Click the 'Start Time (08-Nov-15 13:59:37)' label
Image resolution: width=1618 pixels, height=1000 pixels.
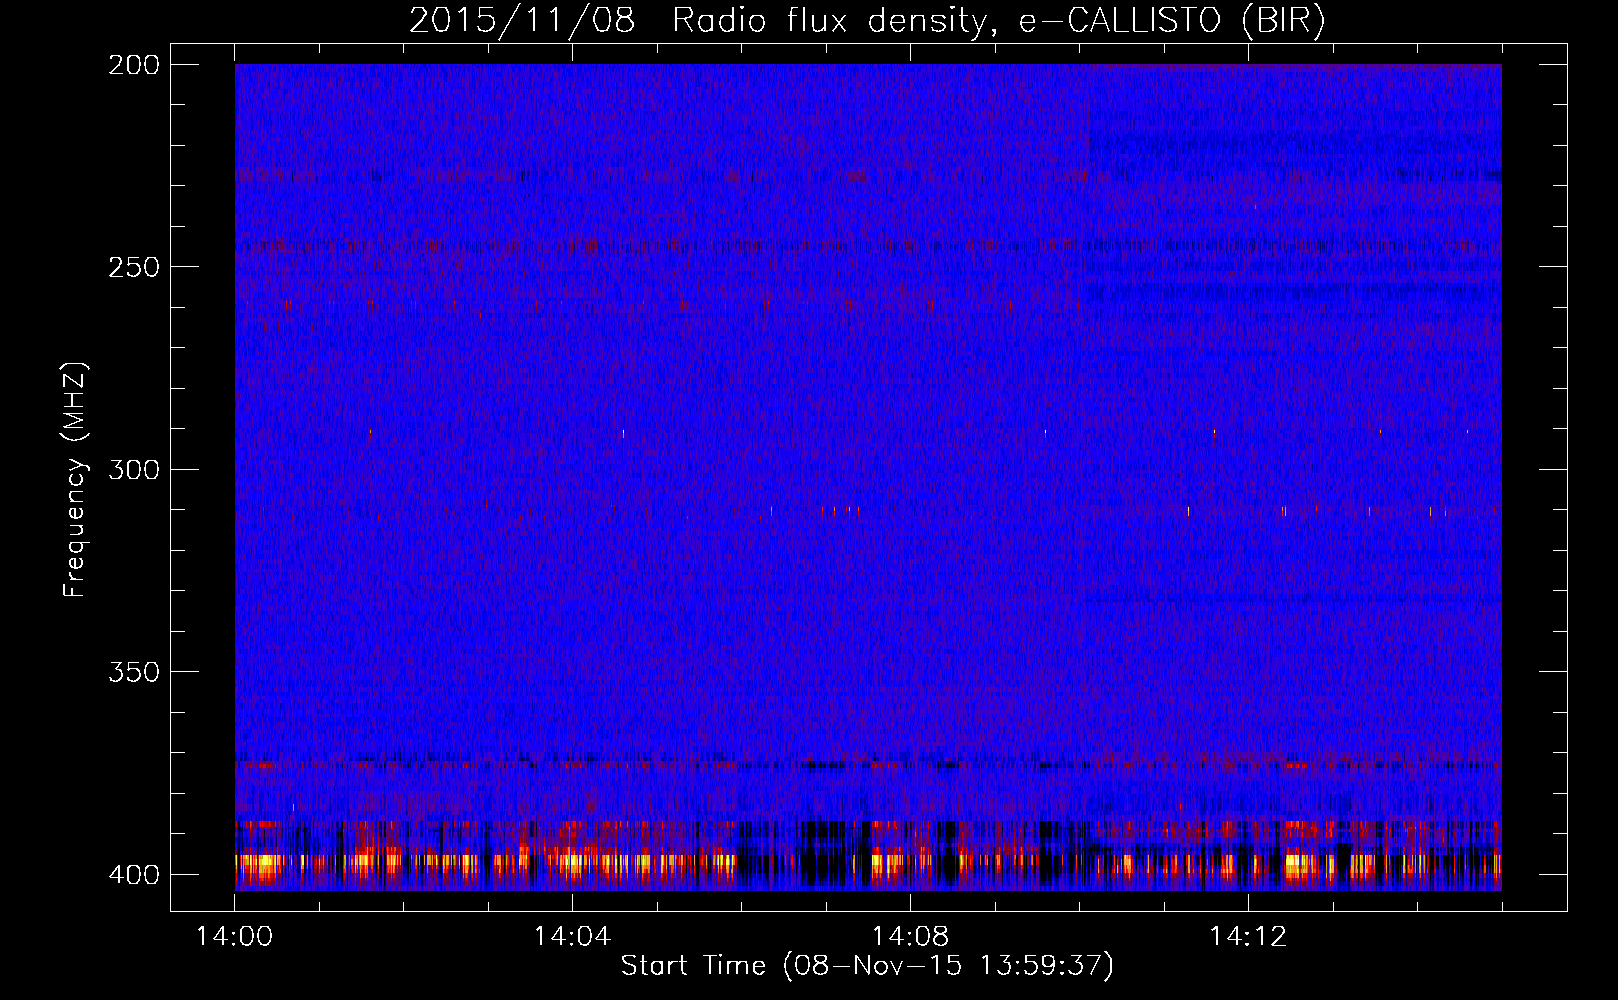[x=867, y=965]
